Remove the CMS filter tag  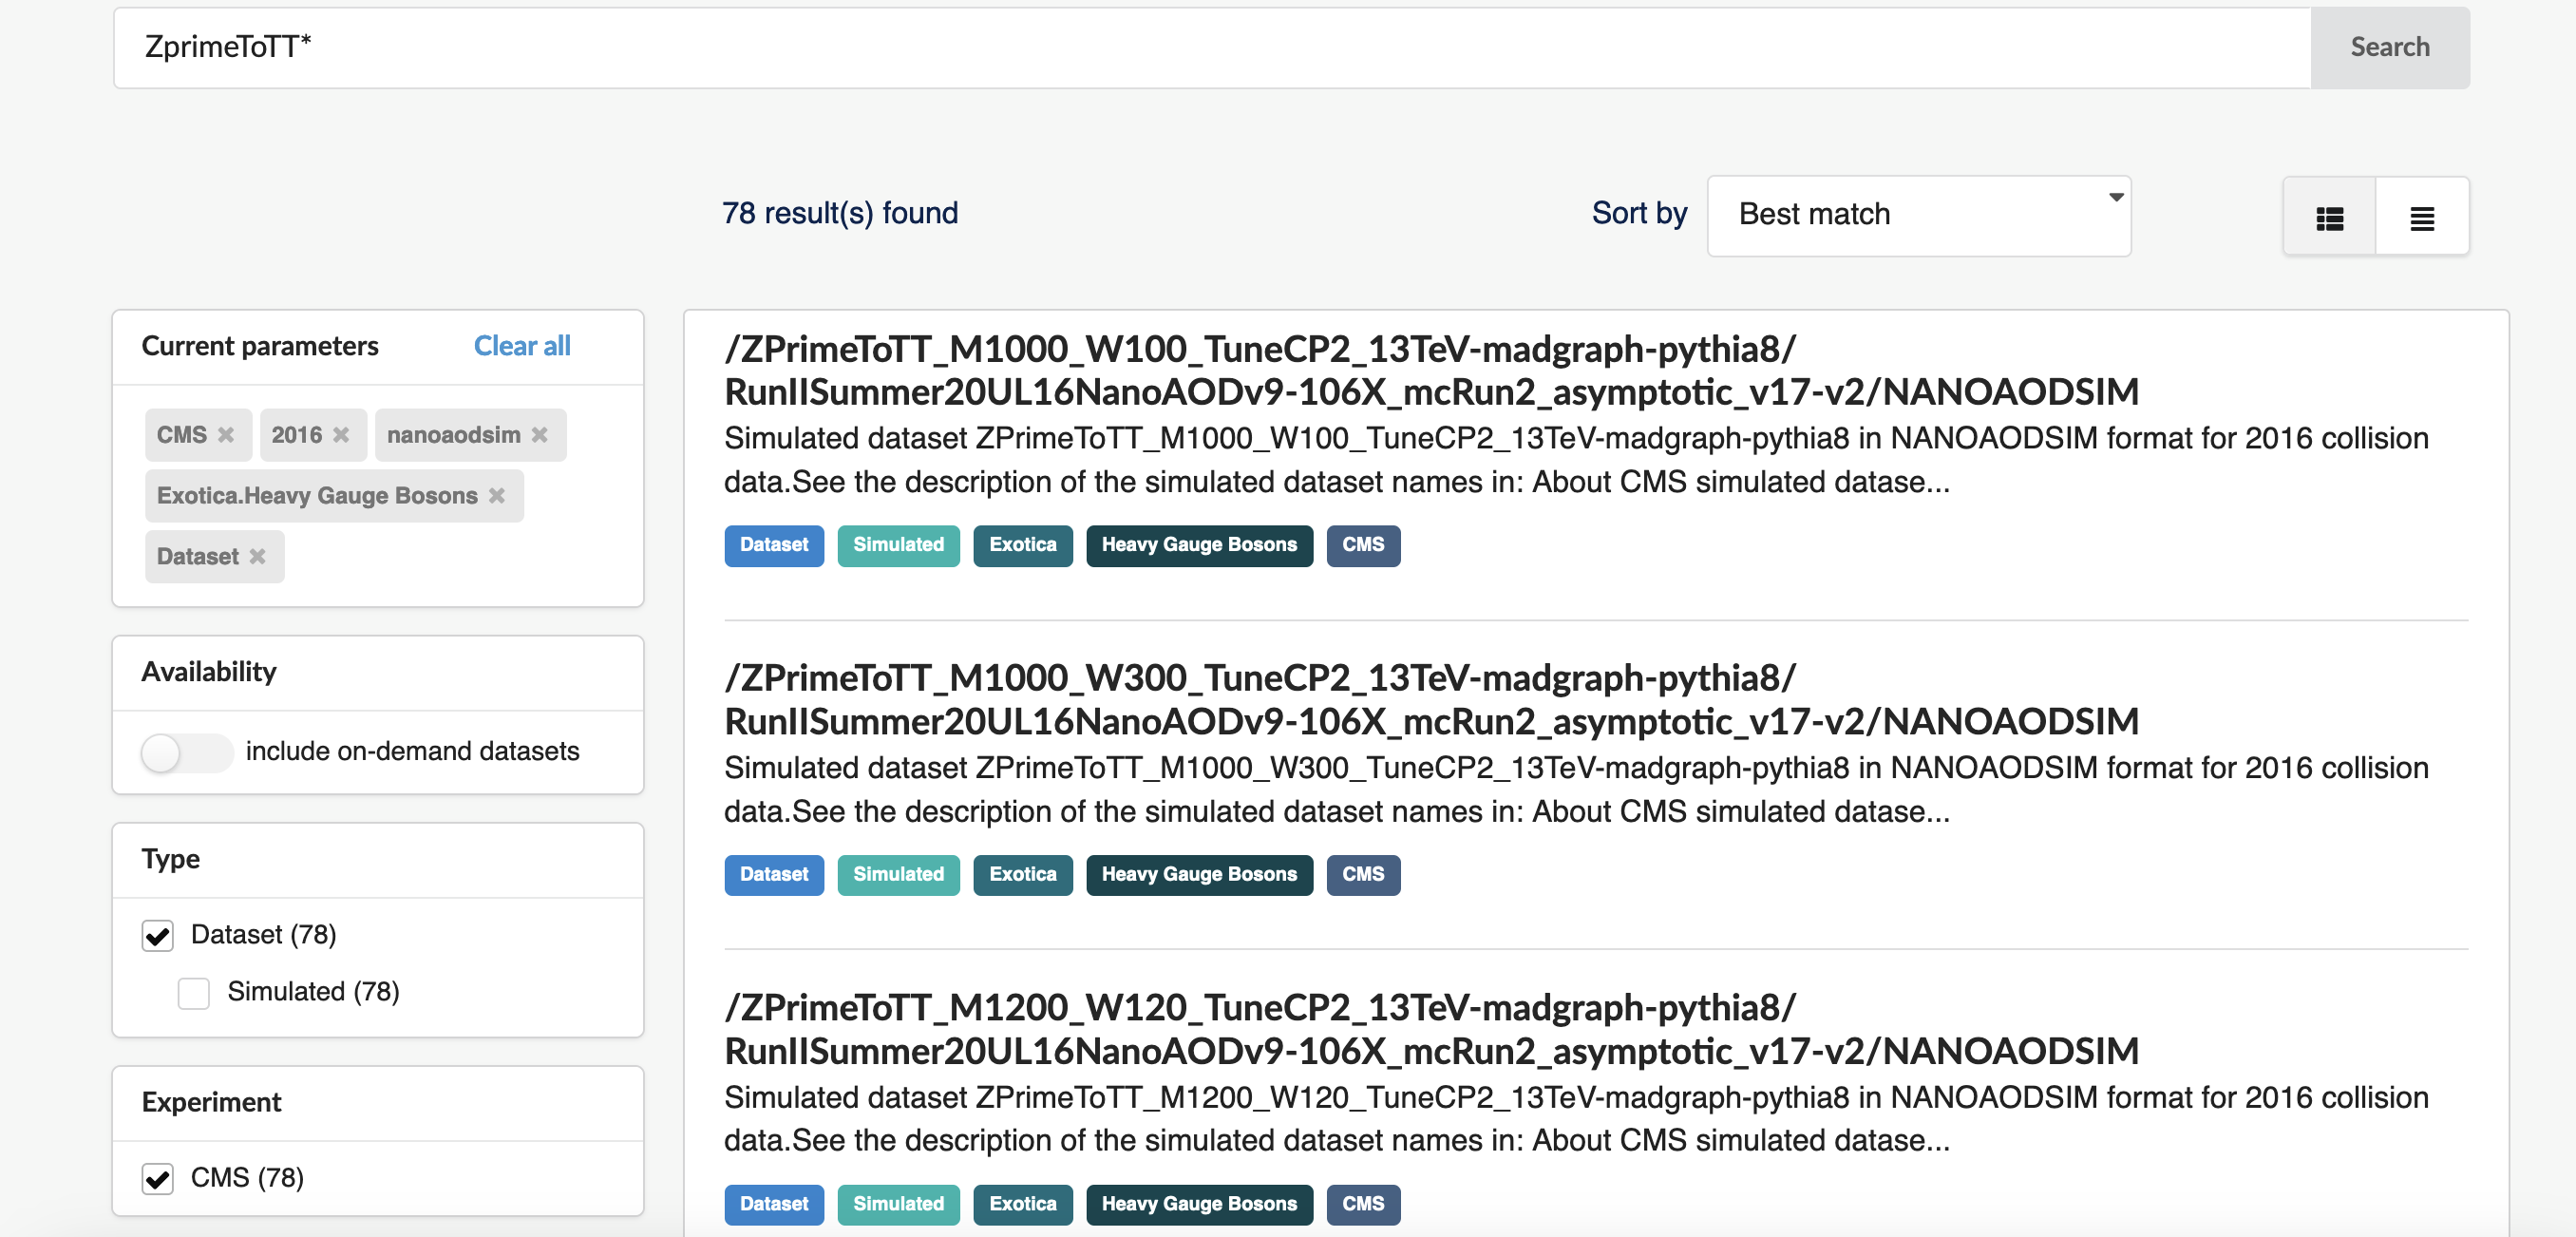click(226, 435)
